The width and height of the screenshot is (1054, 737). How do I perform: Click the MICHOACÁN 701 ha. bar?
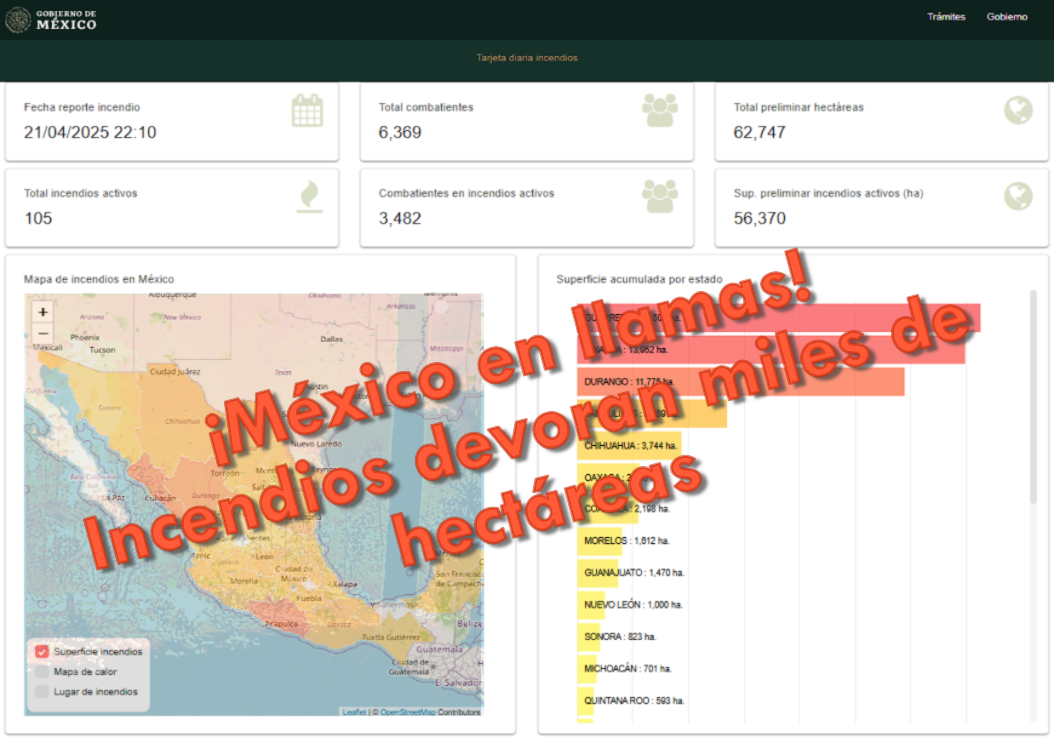587,668
